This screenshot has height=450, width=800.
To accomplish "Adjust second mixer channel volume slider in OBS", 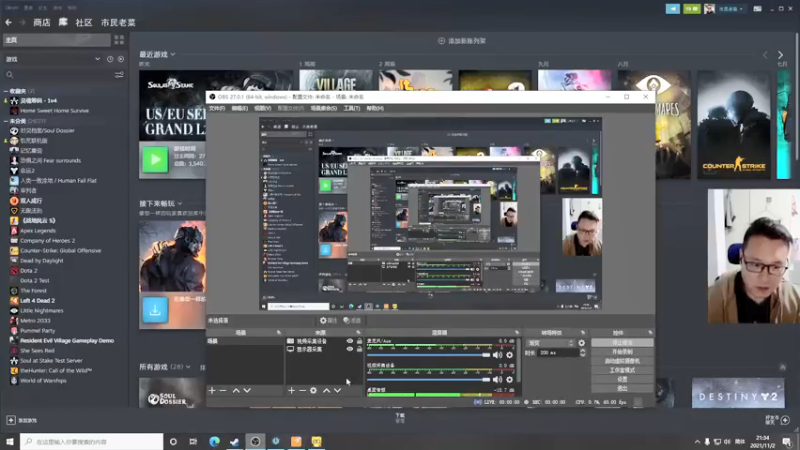I will pos(428,380).
